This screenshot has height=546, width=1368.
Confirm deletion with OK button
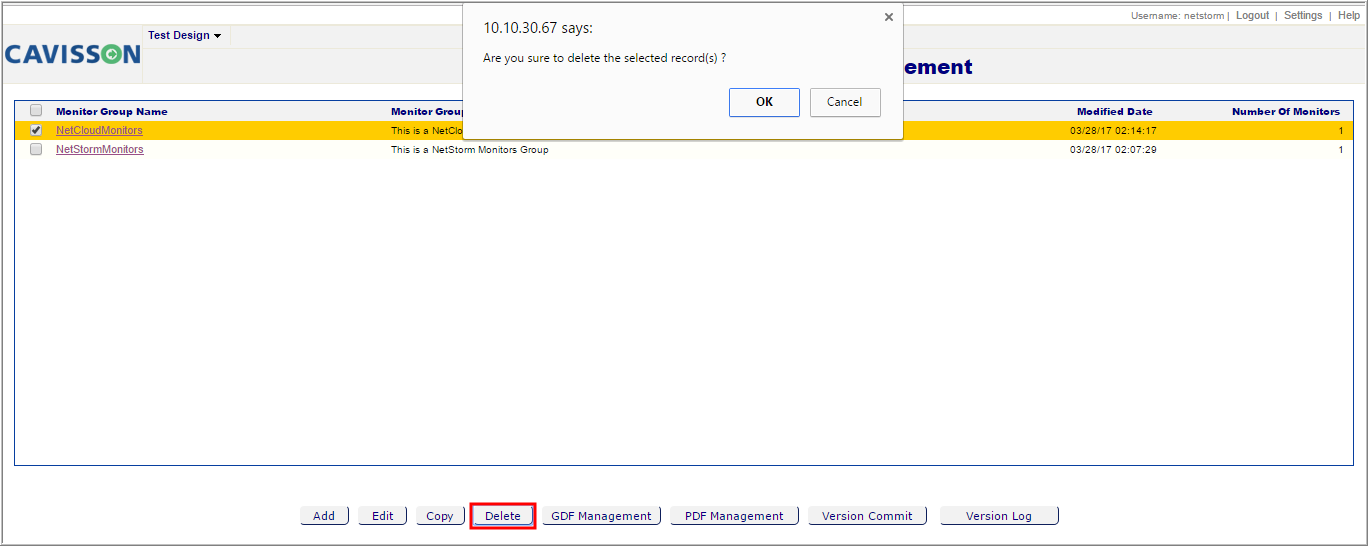[764, 102]
